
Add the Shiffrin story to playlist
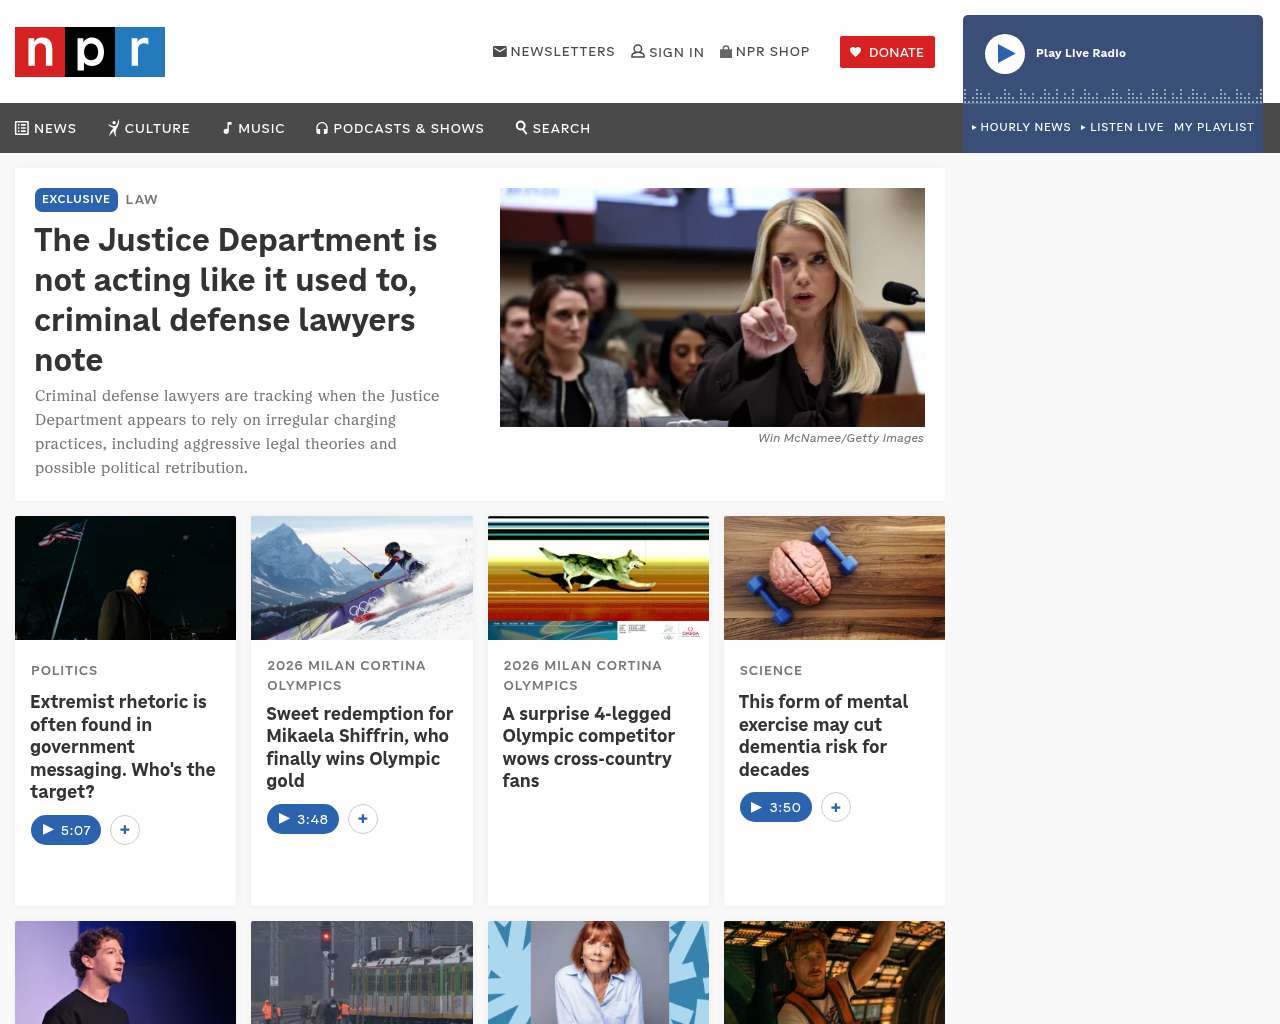[363, 819]
